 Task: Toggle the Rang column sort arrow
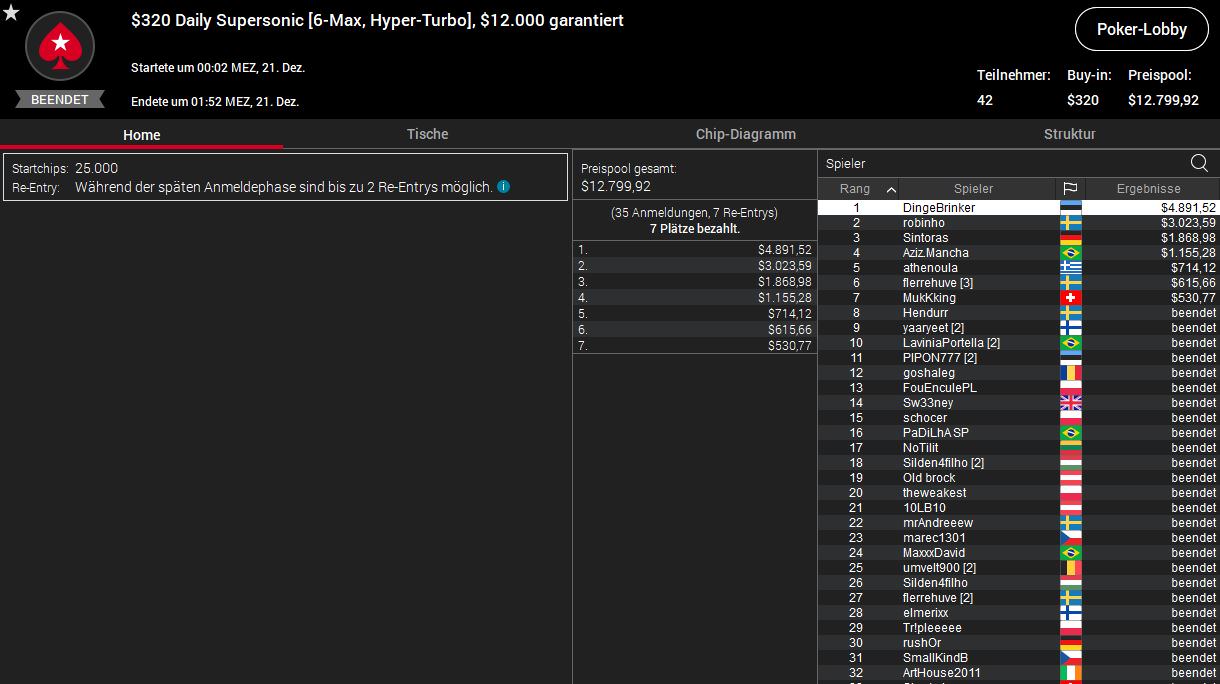pyautogui.click(x=891, y=189)
